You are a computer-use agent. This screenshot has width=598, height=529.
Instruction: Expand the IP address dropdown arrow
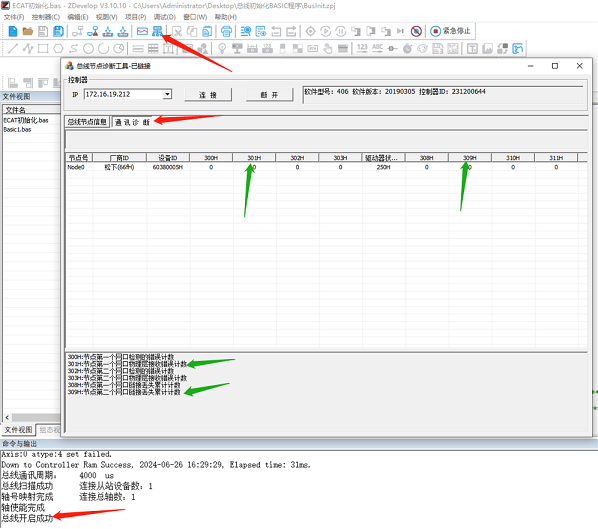167,94
